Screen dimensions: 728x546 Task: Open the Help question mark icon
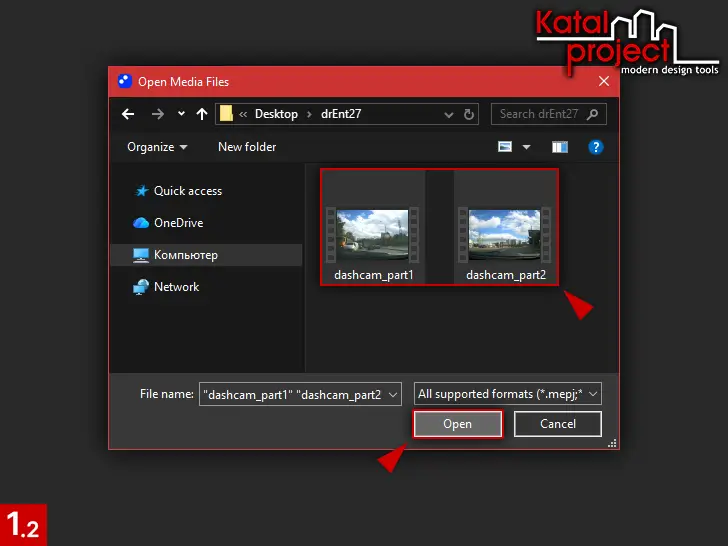click(596, 147)
